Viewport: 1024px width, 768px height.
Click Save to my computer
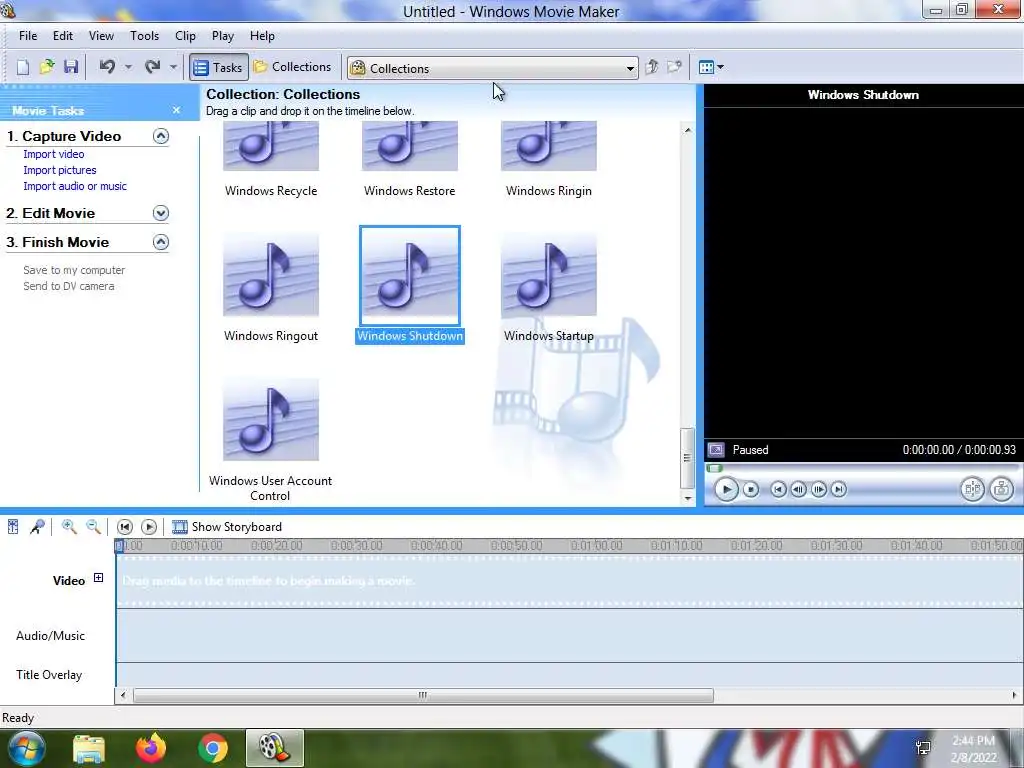74,270
